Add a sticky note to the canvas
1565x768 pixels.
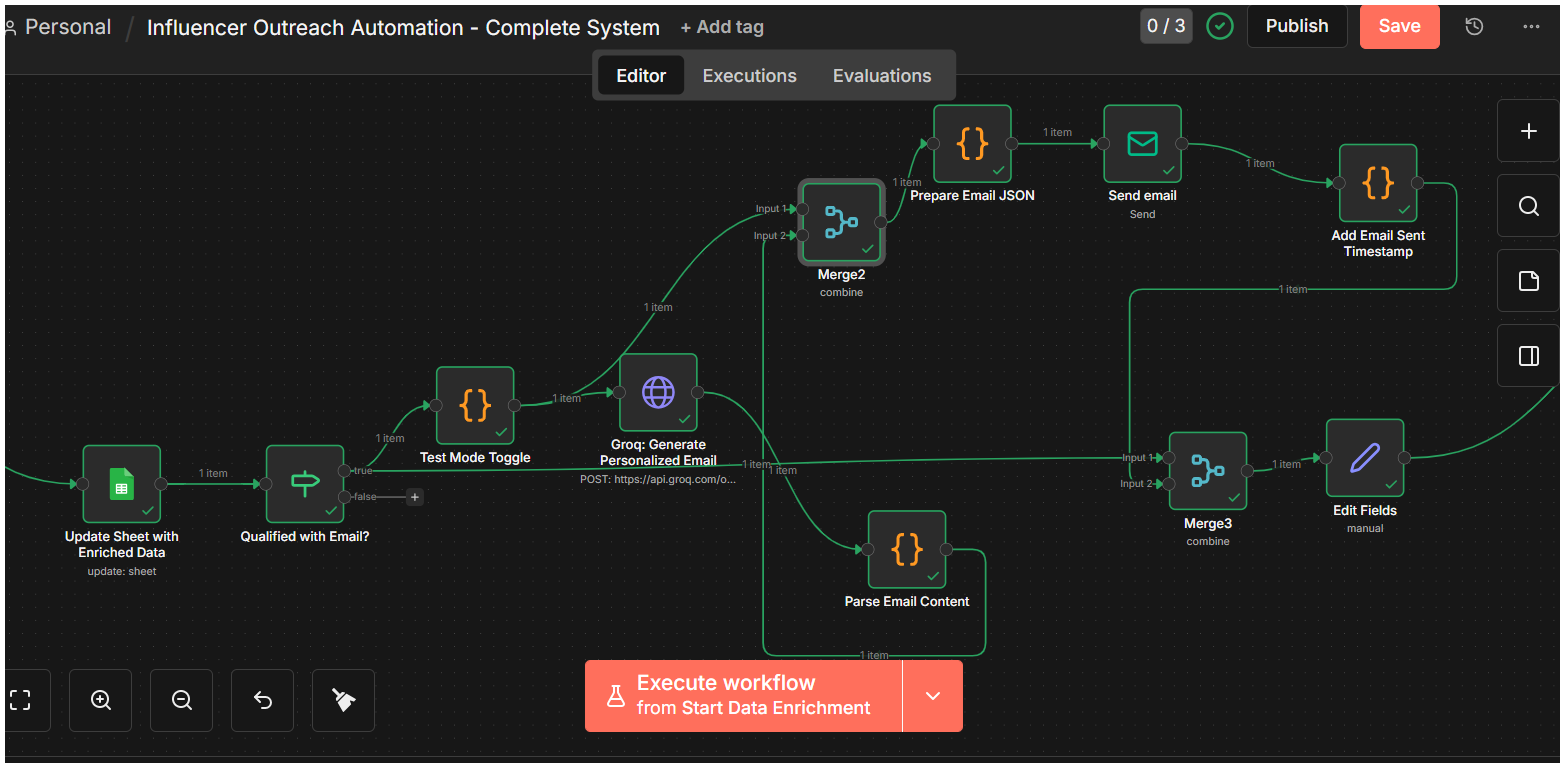tap(1528, 281)
